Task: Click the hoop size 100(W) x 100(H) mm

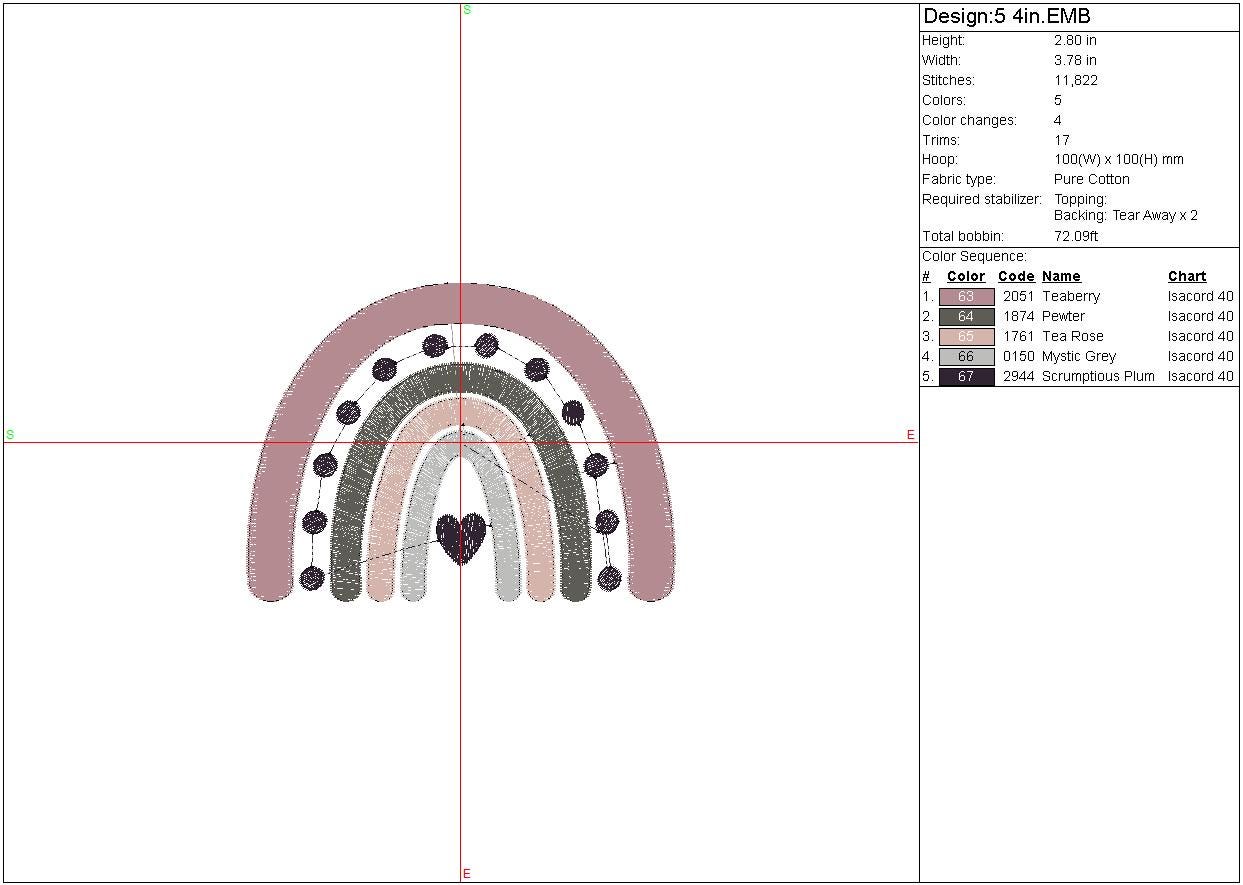Action: pyautogui.click(x=1118, y=160)
